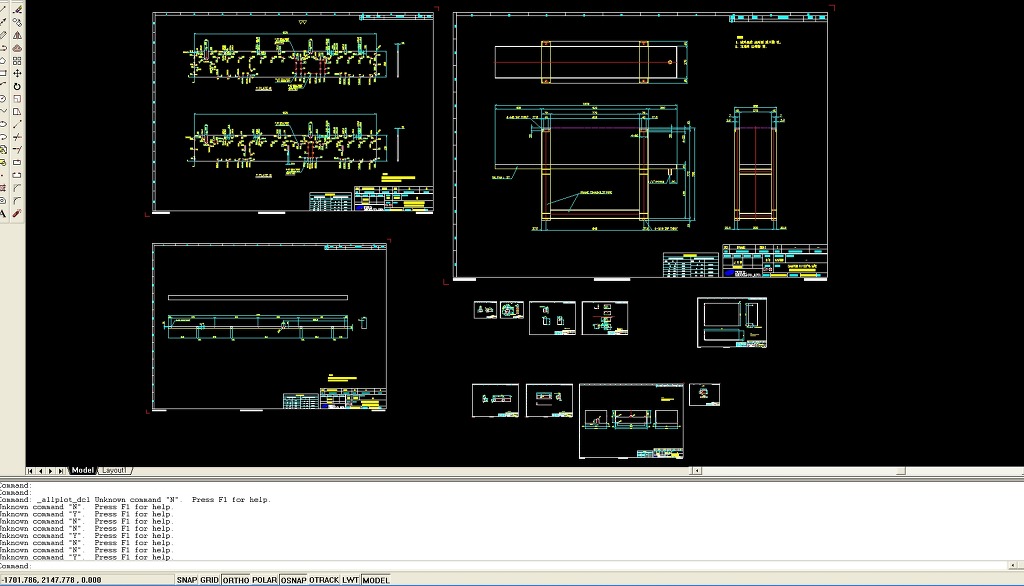
Task: Turn off ORTHO mode
Action: [235, 580]
